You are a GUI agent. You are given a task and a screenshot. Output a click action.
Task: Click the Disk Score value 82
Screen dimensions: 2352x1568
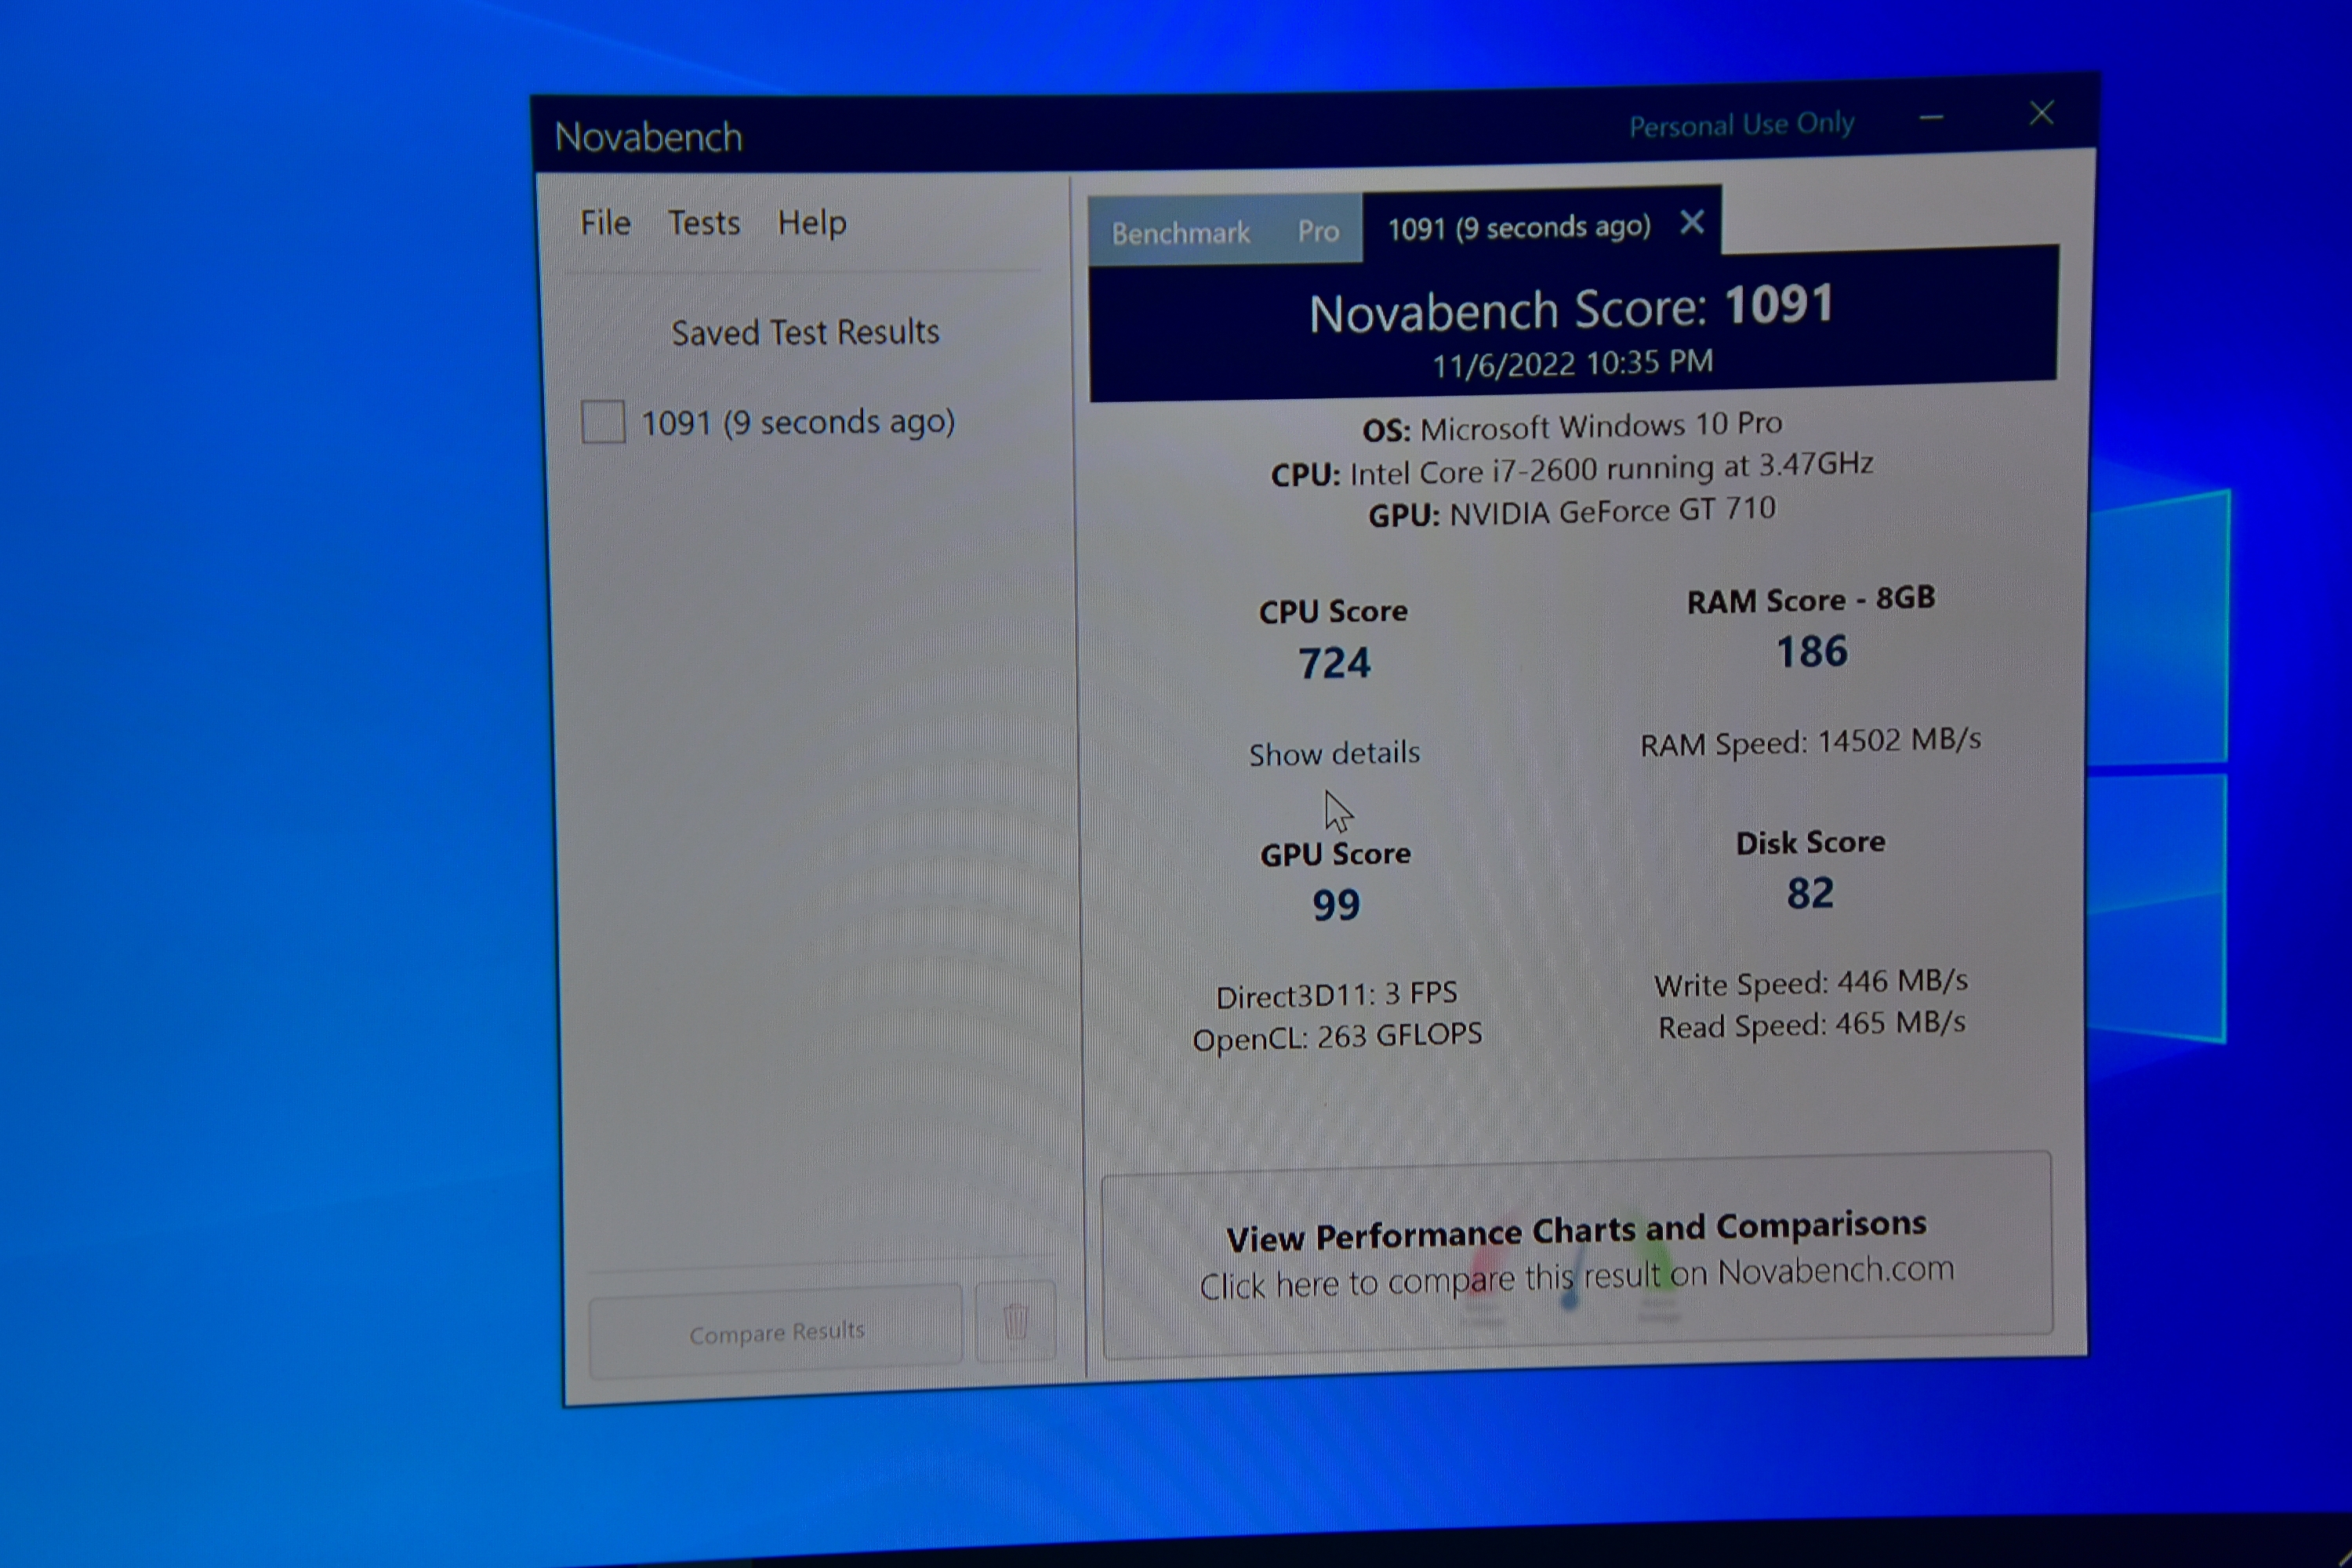click(1810, 893)
